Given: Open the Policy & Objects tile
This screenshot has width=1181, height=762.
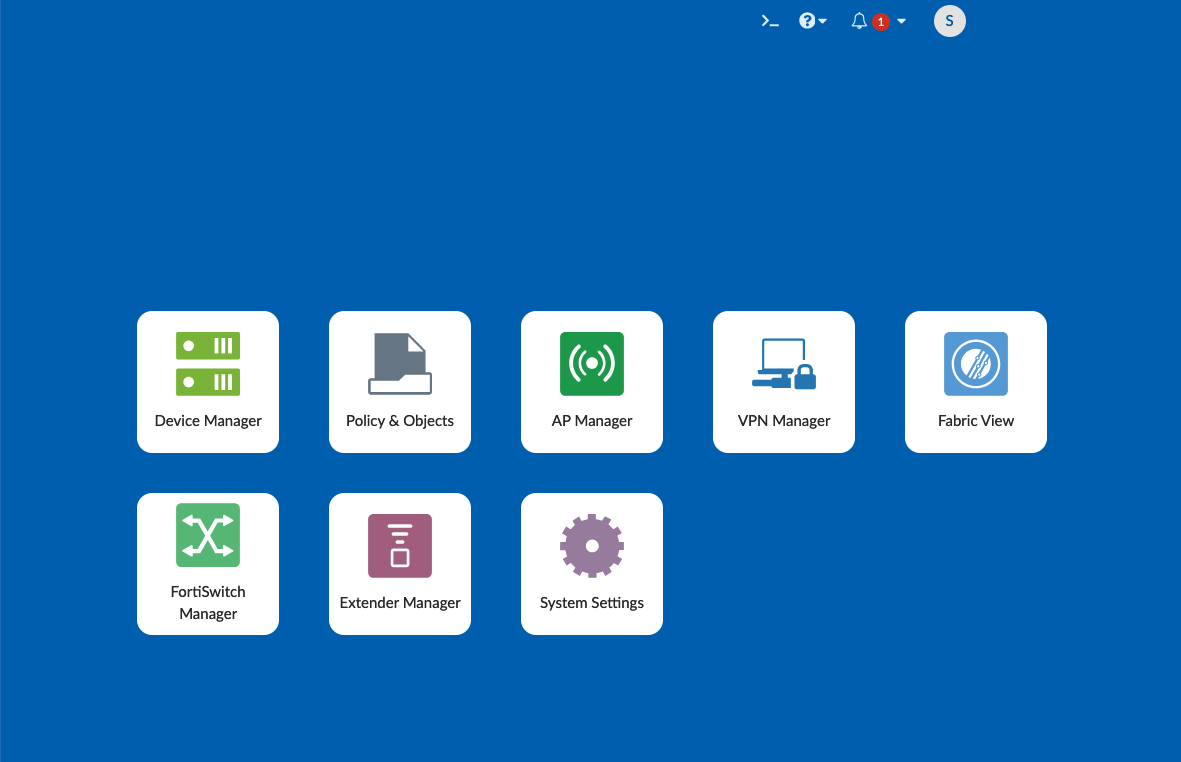Looking at the screenshot, I should click(400, 382).
